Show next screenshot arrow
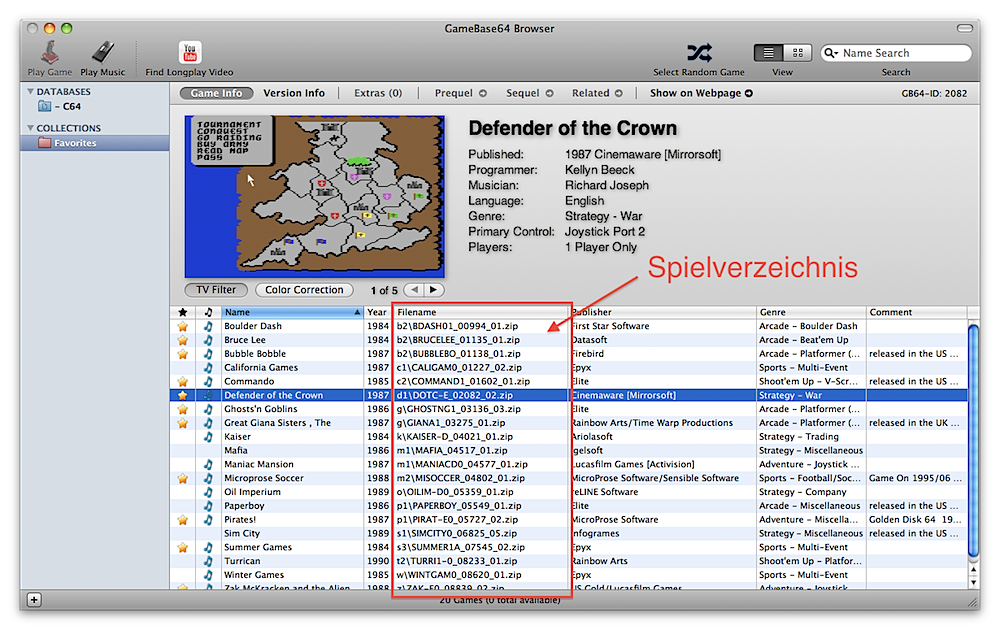 click(x=434, y=289)
